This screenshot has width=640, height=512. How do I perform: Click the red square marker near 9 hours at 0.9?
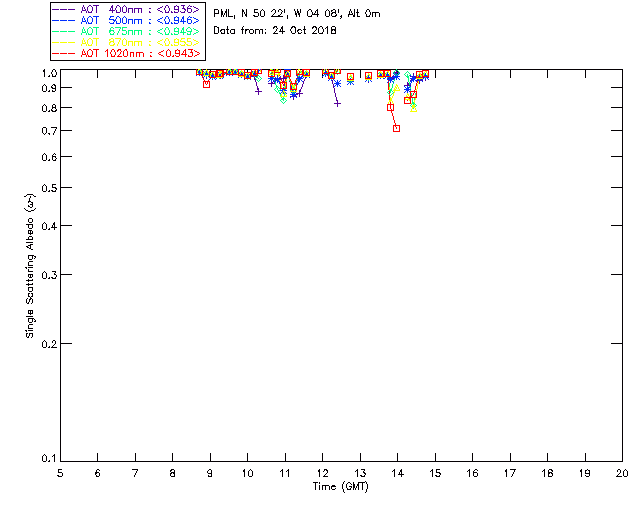207,84
